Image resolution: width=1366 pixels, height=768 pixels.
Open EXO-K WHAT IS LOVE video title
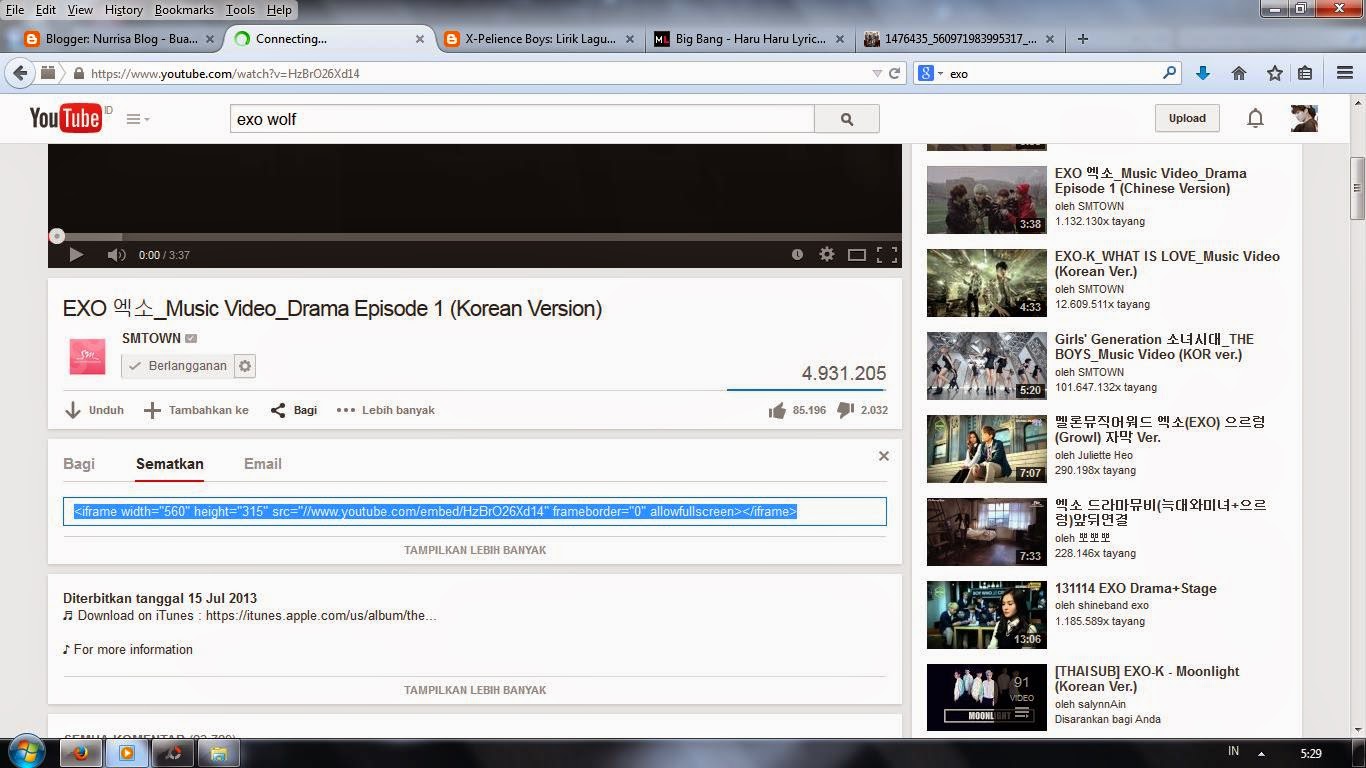point(1167,264)
